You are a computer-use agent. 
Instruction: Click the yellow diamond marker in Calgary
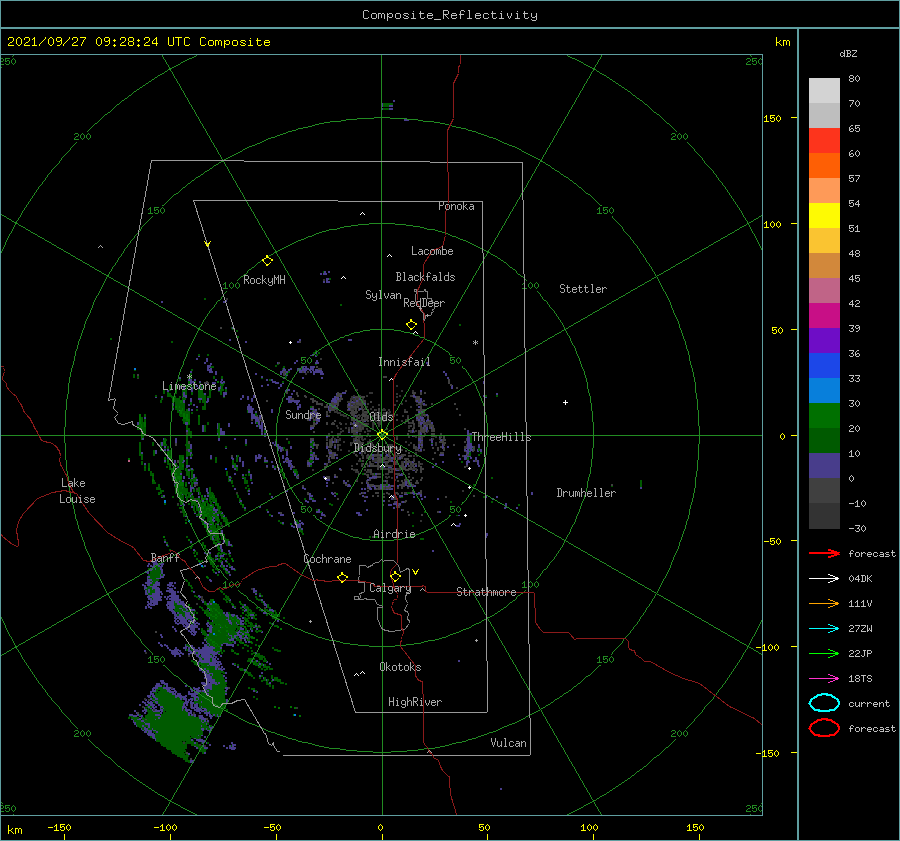click(x=395, y=576)
